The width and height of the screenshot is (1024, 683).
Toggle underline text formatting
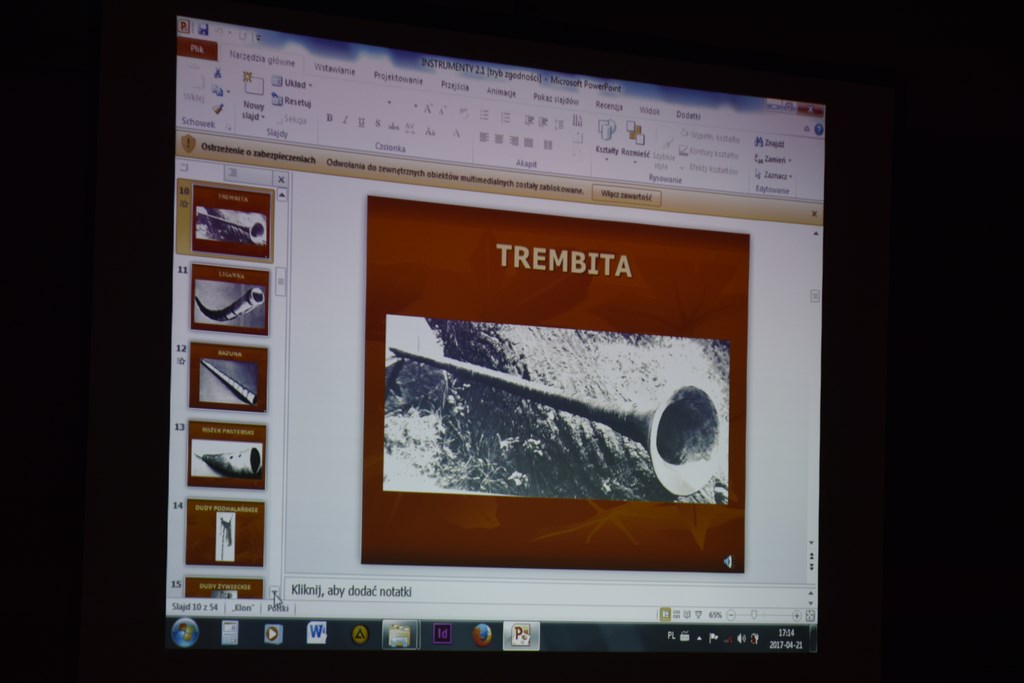click(x=361, y=122)
